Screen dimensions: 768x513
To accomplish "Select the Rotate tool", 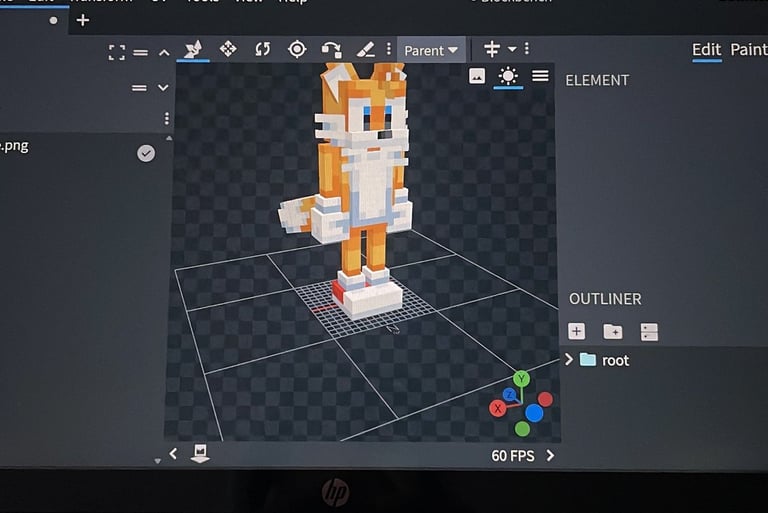I will (x=263, y=49).
